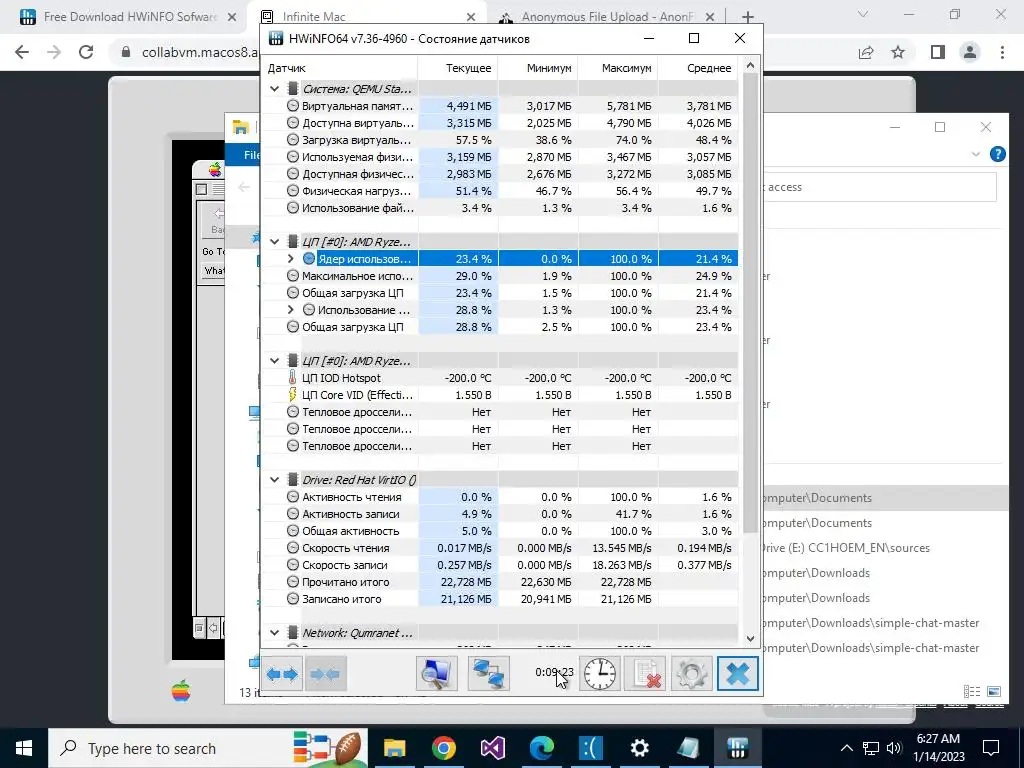Collapse the Система: QEMU Standard group
The height and width of the screenshot is (768, 1024).
(275, 89)
